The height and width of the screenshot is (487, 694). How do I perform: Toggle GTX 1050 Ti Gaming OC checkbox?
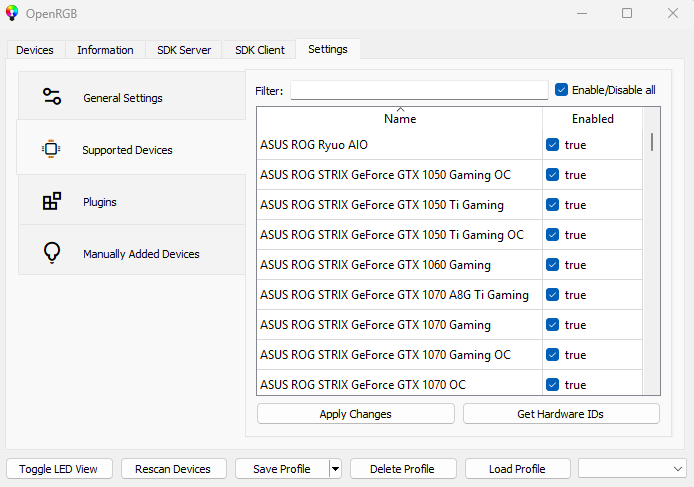552,235
